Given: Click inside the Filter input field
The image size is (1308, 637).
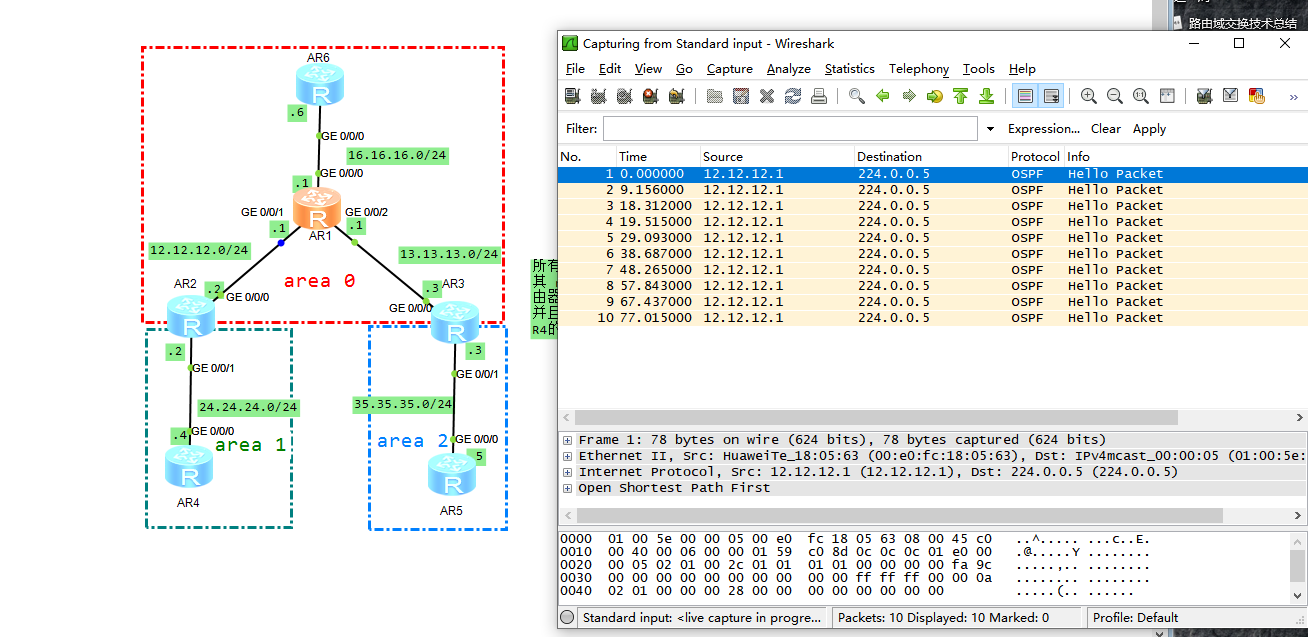Looking at the screenshot, I should (790, 128).
